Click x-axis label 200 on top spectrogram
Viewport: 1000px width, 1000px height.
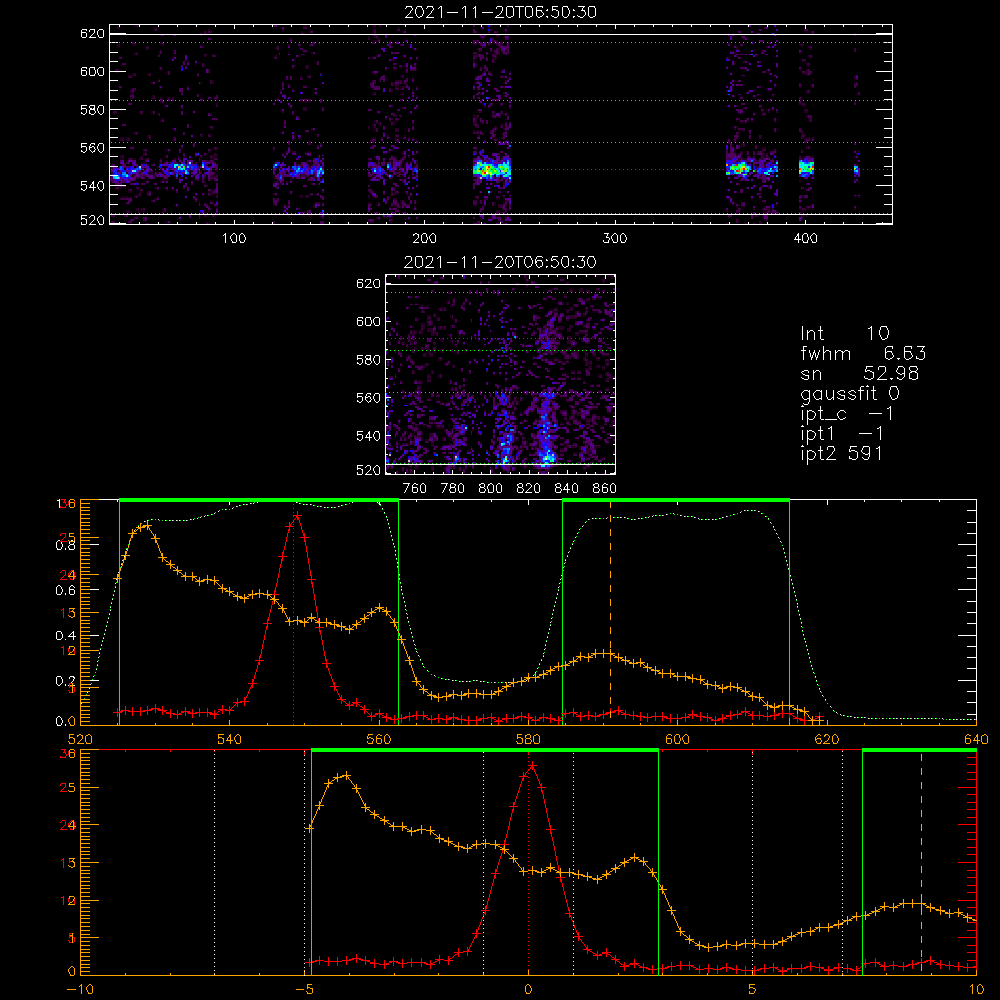pos(425,239)
